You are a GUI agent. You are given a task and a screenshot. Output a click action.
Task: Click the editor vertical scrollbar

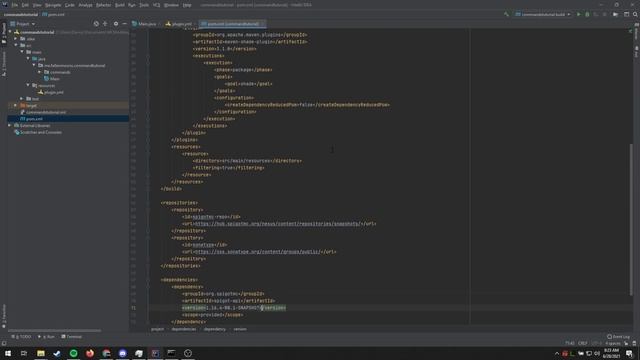click(x=631, y=218)
